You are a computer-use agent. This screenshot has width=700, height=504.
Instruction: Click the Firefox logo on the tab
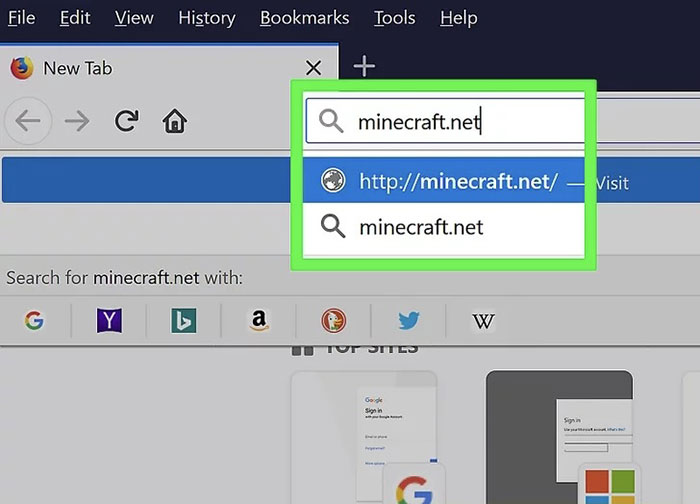coord(22,68)
